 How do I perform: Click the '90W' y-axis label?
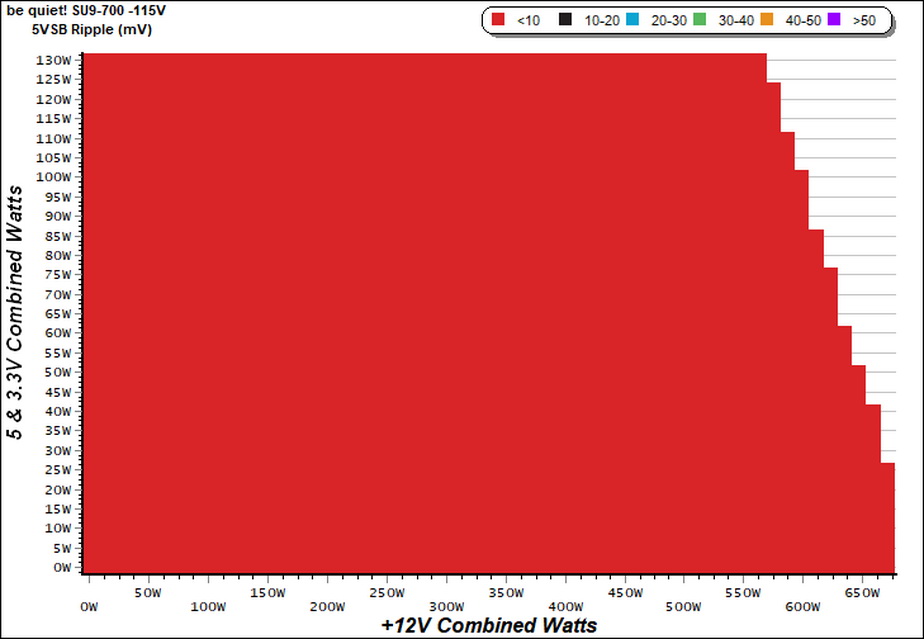click(x=58, y=216)
